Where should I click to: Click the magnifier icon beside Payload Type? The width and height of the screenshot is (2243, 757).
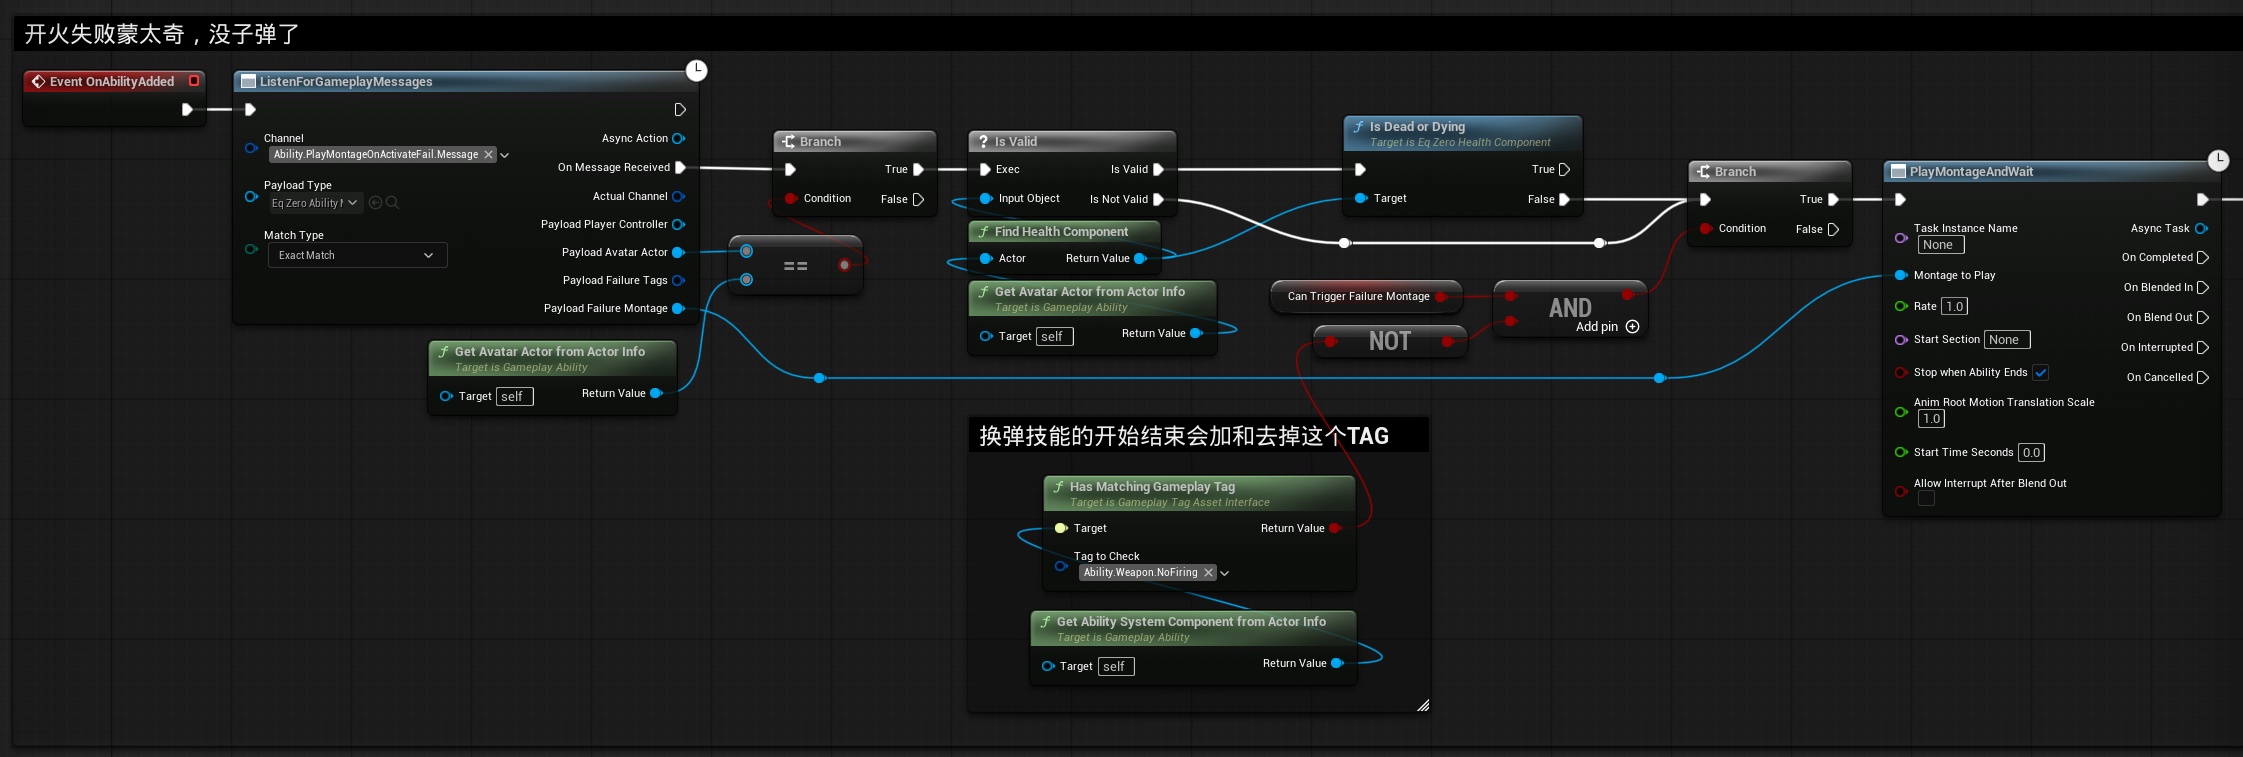(392, 203)
